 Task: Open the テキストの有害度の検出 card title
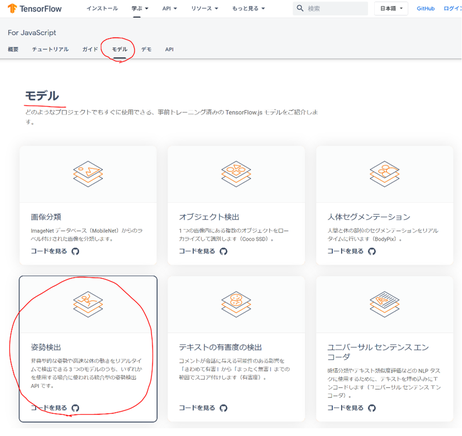coord(220,347)
